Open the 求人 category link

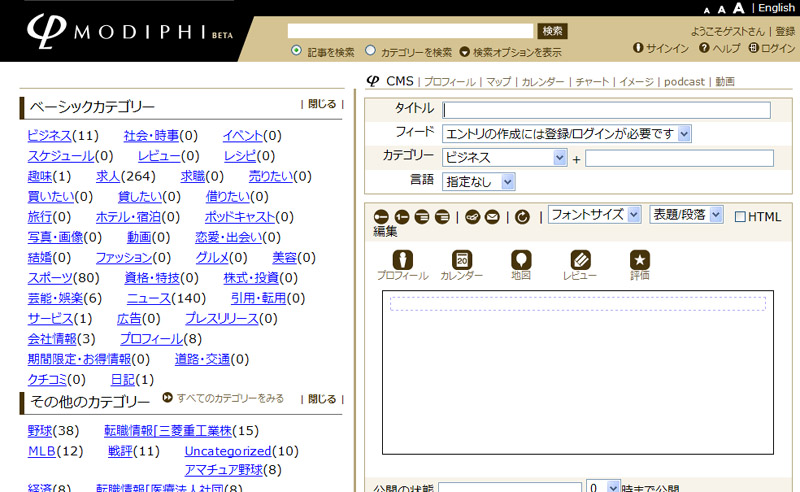tap(108, 176)
